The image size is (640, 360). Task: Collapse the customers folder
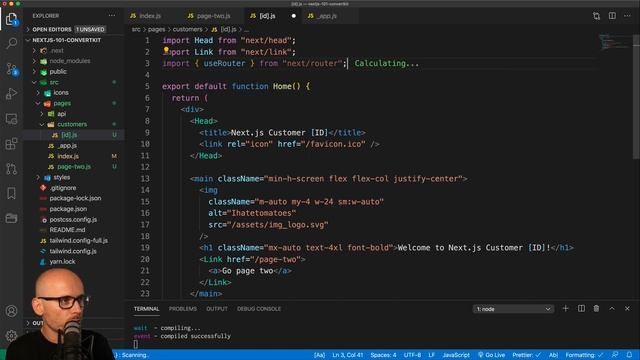42,124
